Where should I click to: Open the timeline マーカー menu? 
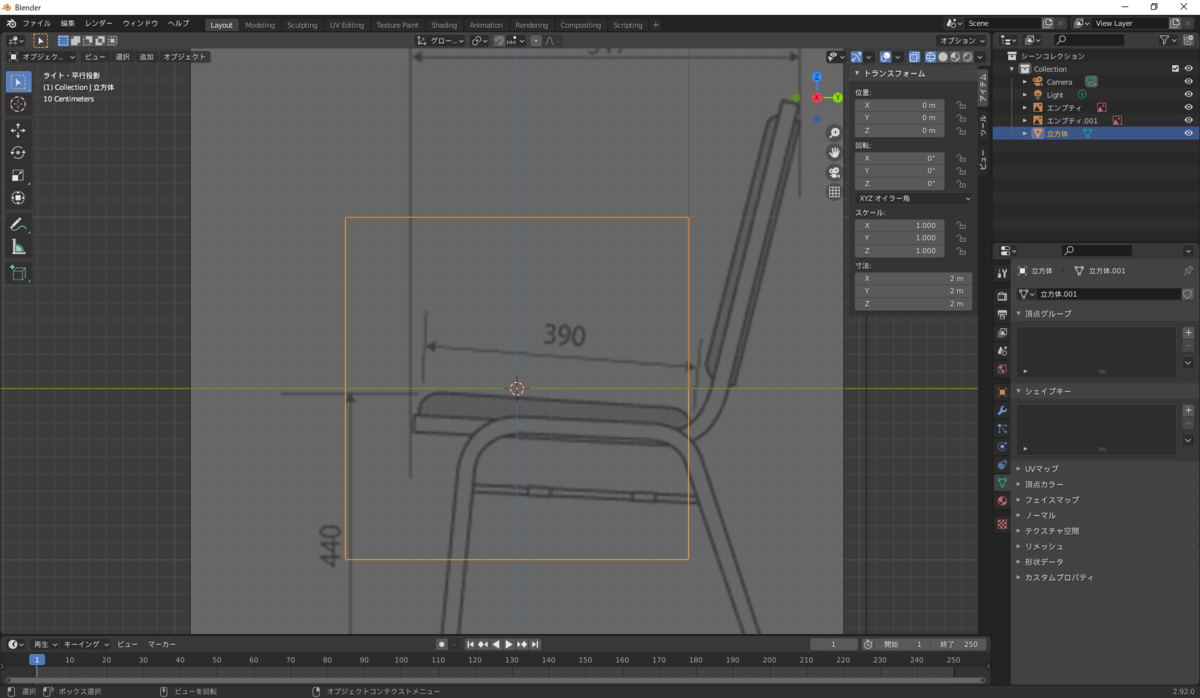[x=162, y=644]
